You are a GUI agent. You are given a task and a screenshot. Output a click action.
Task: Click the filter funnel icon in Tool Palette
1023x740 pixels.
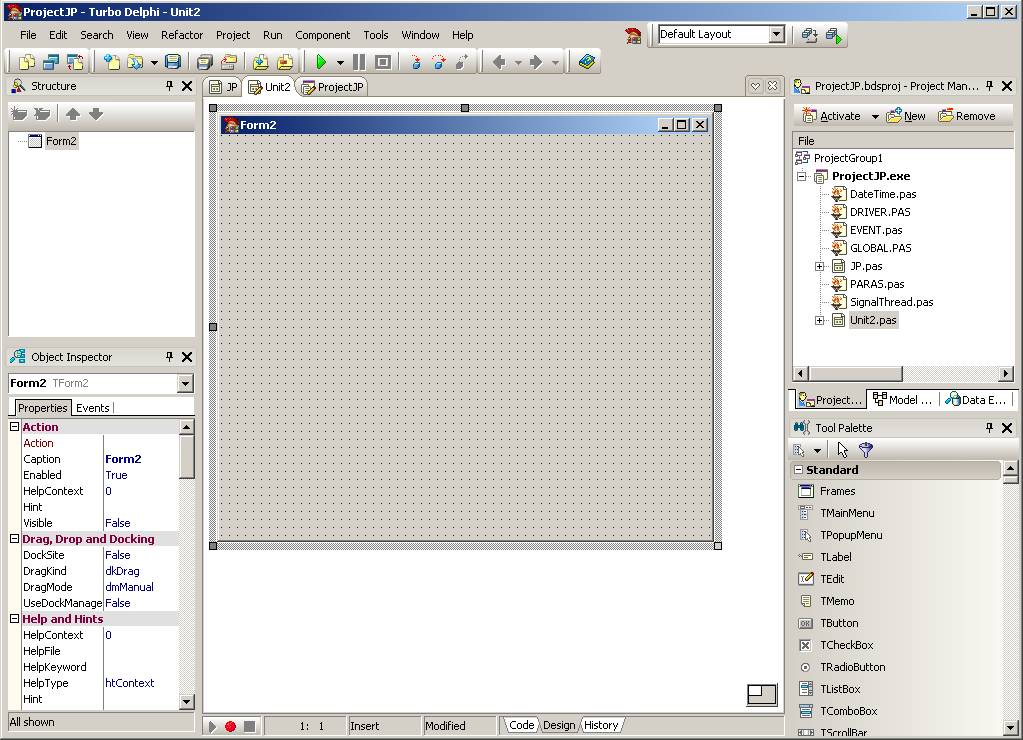tap(866, 450)
